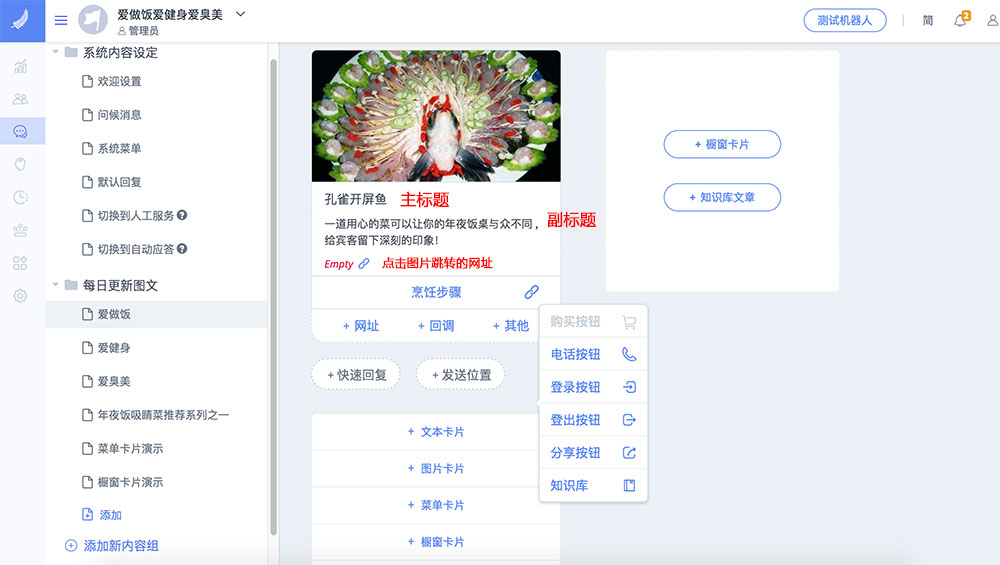Click the peacock fish dish image
This screenshot has height=565, width=1000.
pyautogui.click(x=436, y=116)
